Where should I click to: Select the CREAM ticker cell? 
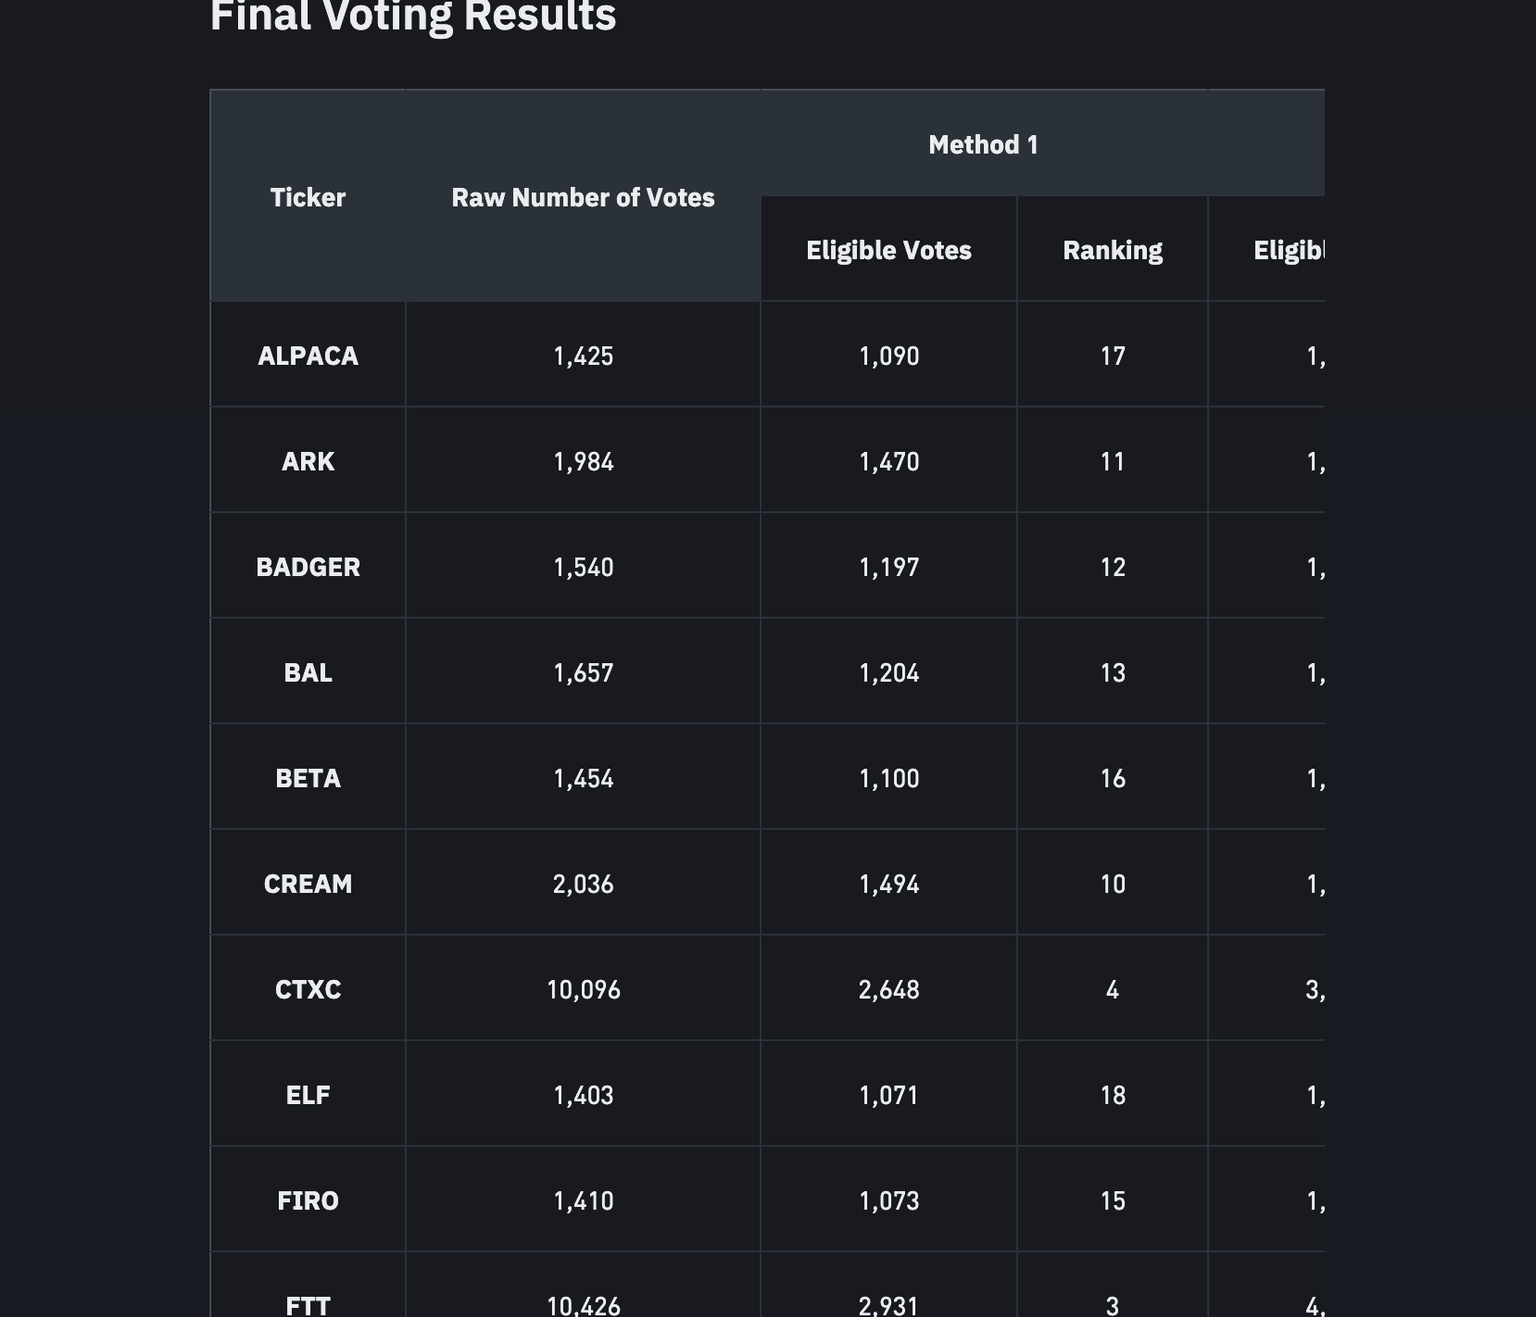[x=308, y=884]
